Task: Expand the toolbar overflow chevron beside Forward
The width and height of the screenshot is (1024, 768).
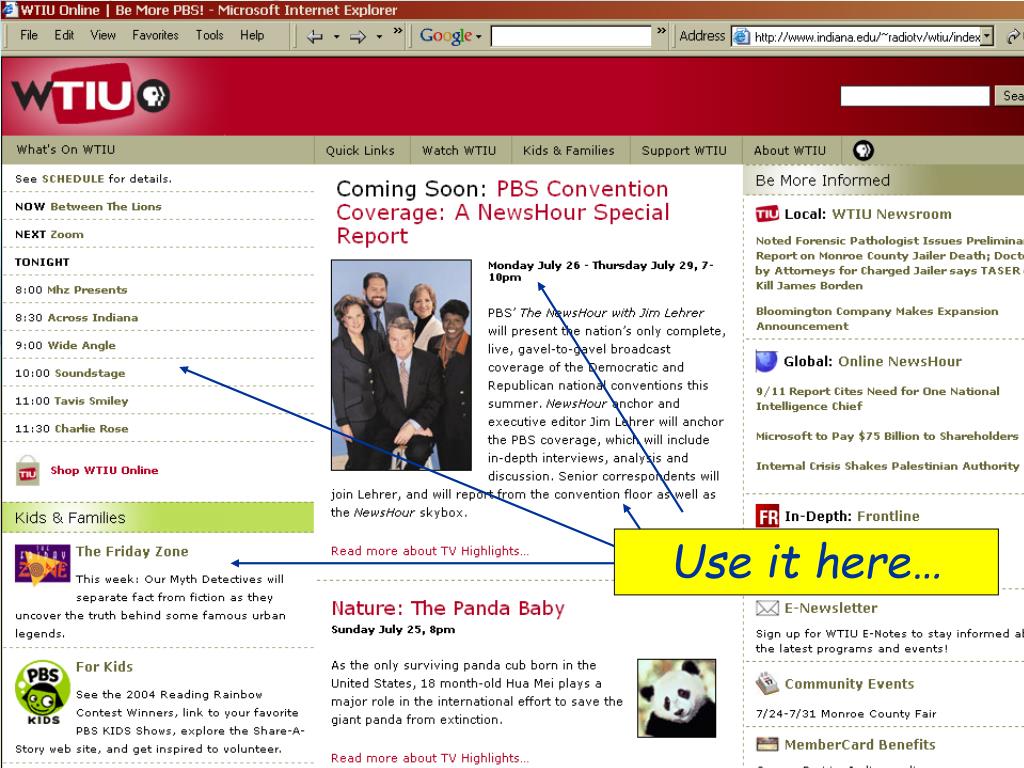Action: (398, 31)
